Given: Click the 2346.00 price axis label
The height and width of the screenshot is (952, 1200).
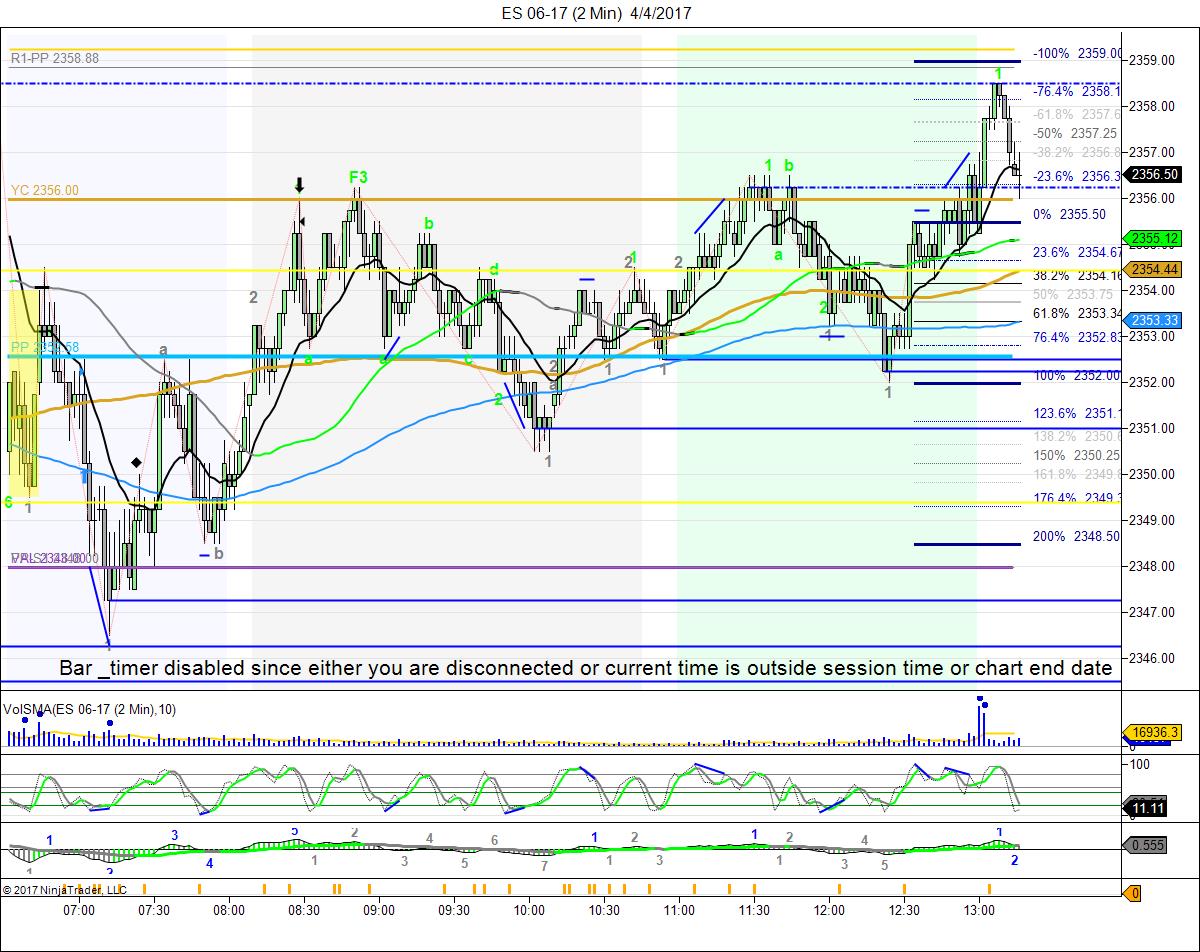Looking at the screenshot, I should 1153,658.
